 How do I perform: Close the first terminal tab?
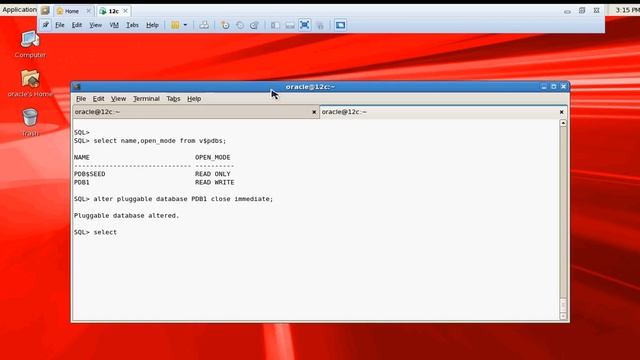coord(314,112)
